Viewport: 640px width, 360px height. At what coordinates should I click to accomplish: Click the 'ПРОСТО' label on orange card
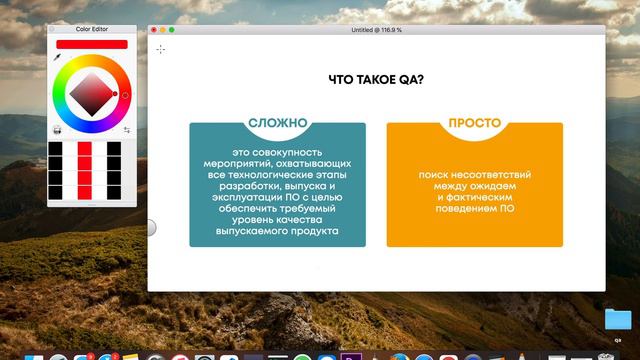[x=475, y=123]
